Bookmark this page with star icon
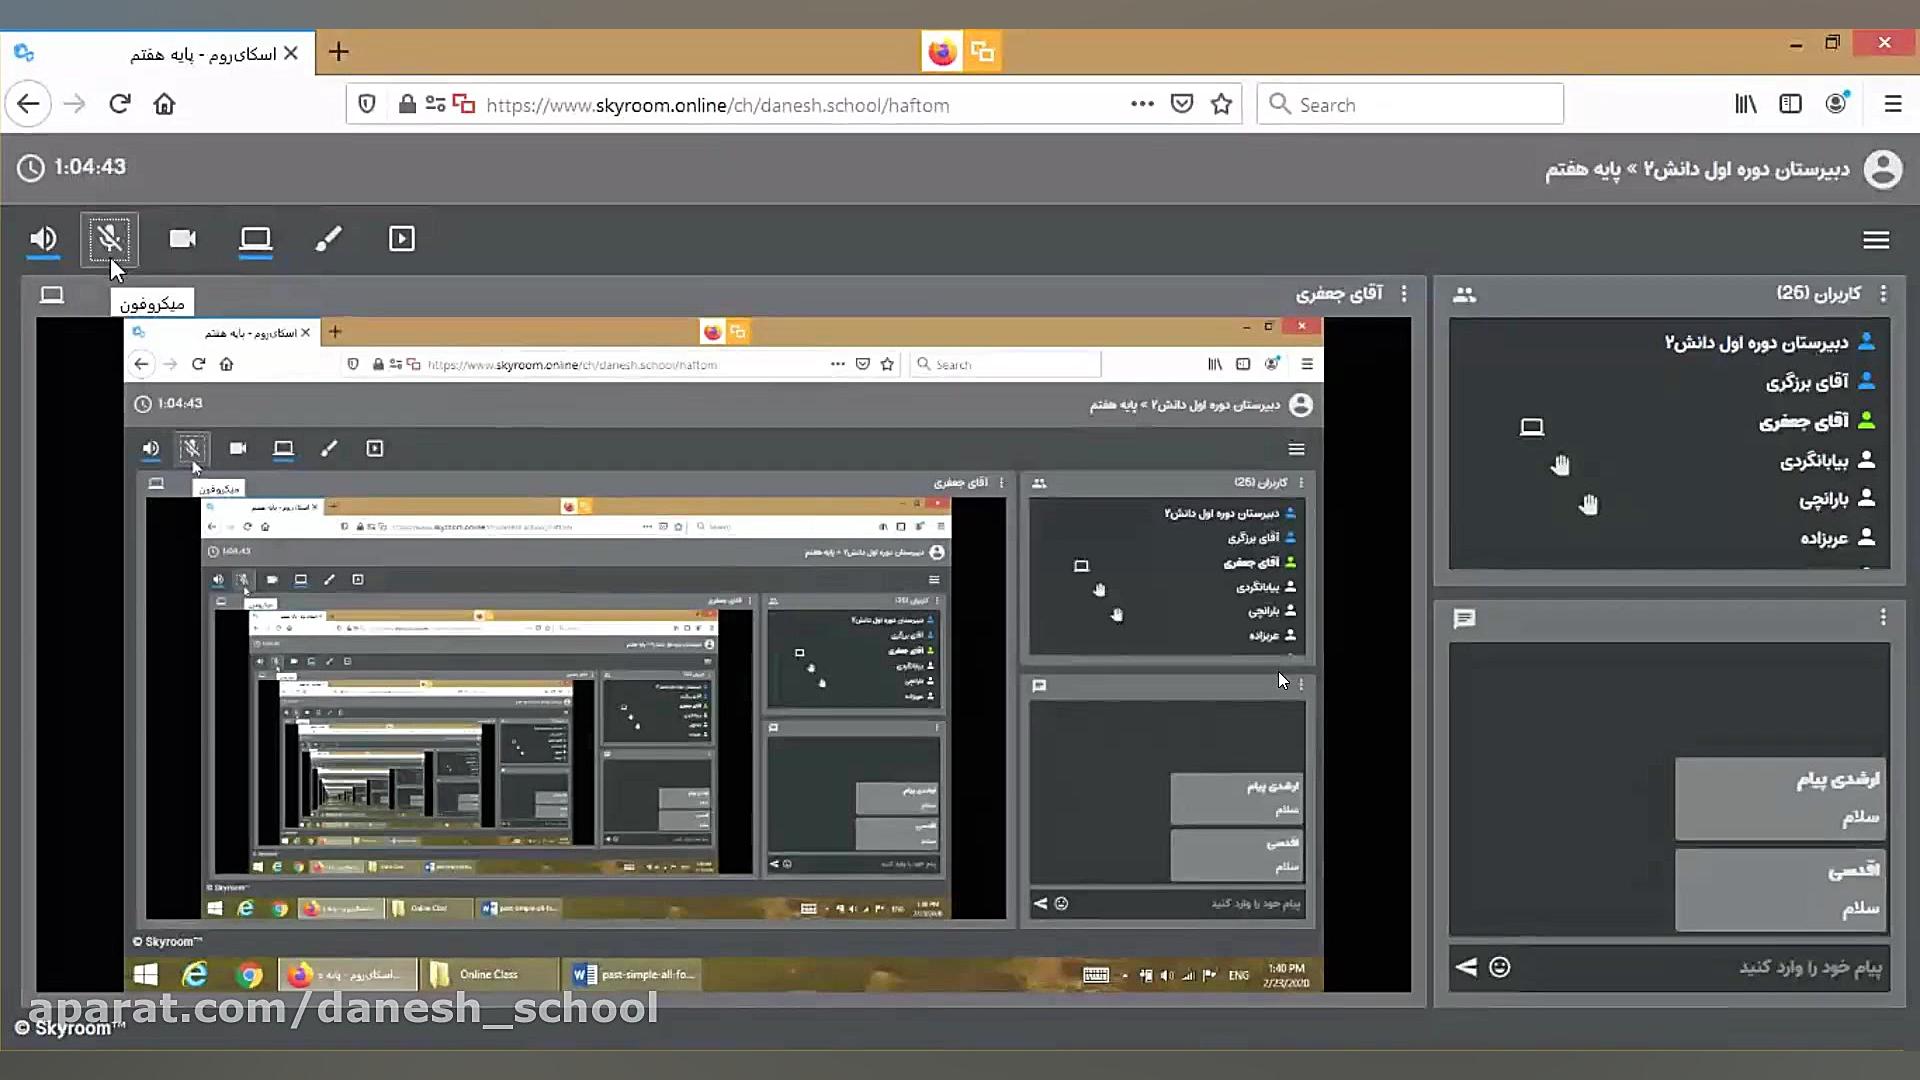Screen dimensions: 1920x1080 [1221, 104]
